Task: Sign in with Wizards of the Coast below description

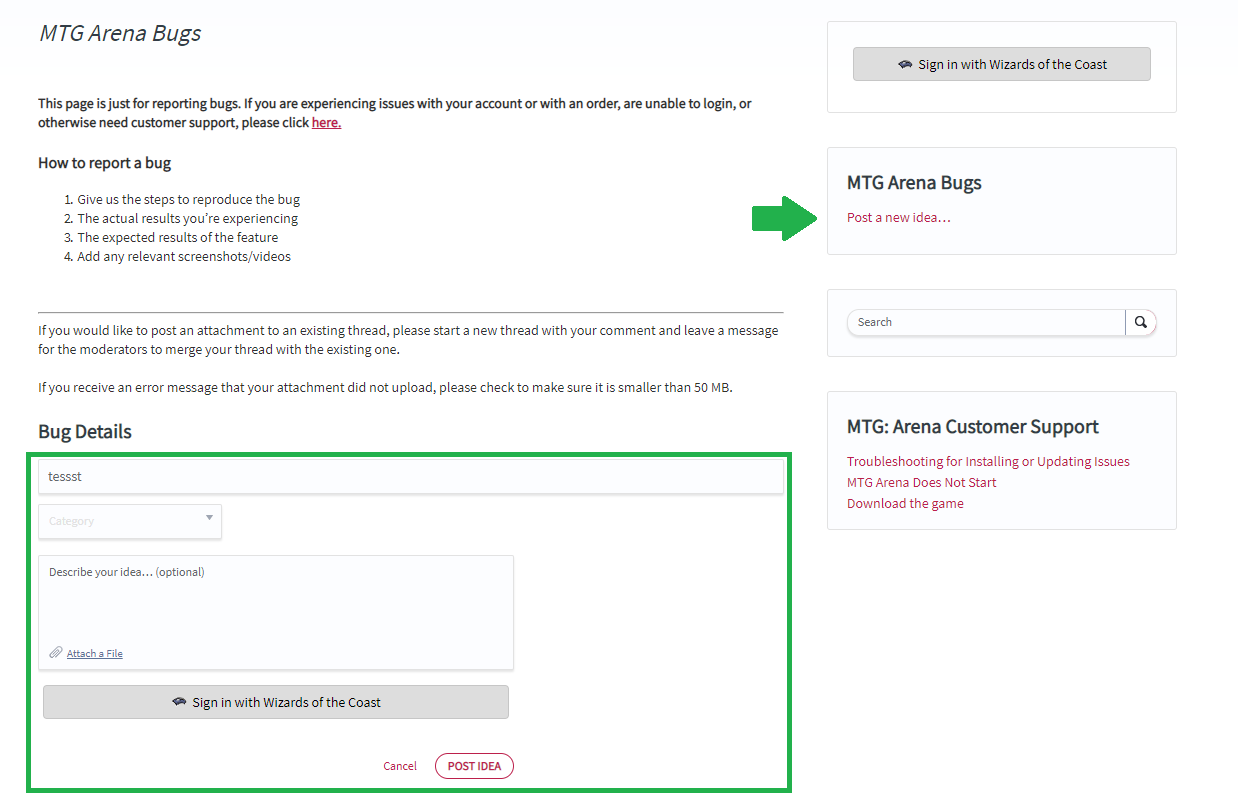Action: 276,702
